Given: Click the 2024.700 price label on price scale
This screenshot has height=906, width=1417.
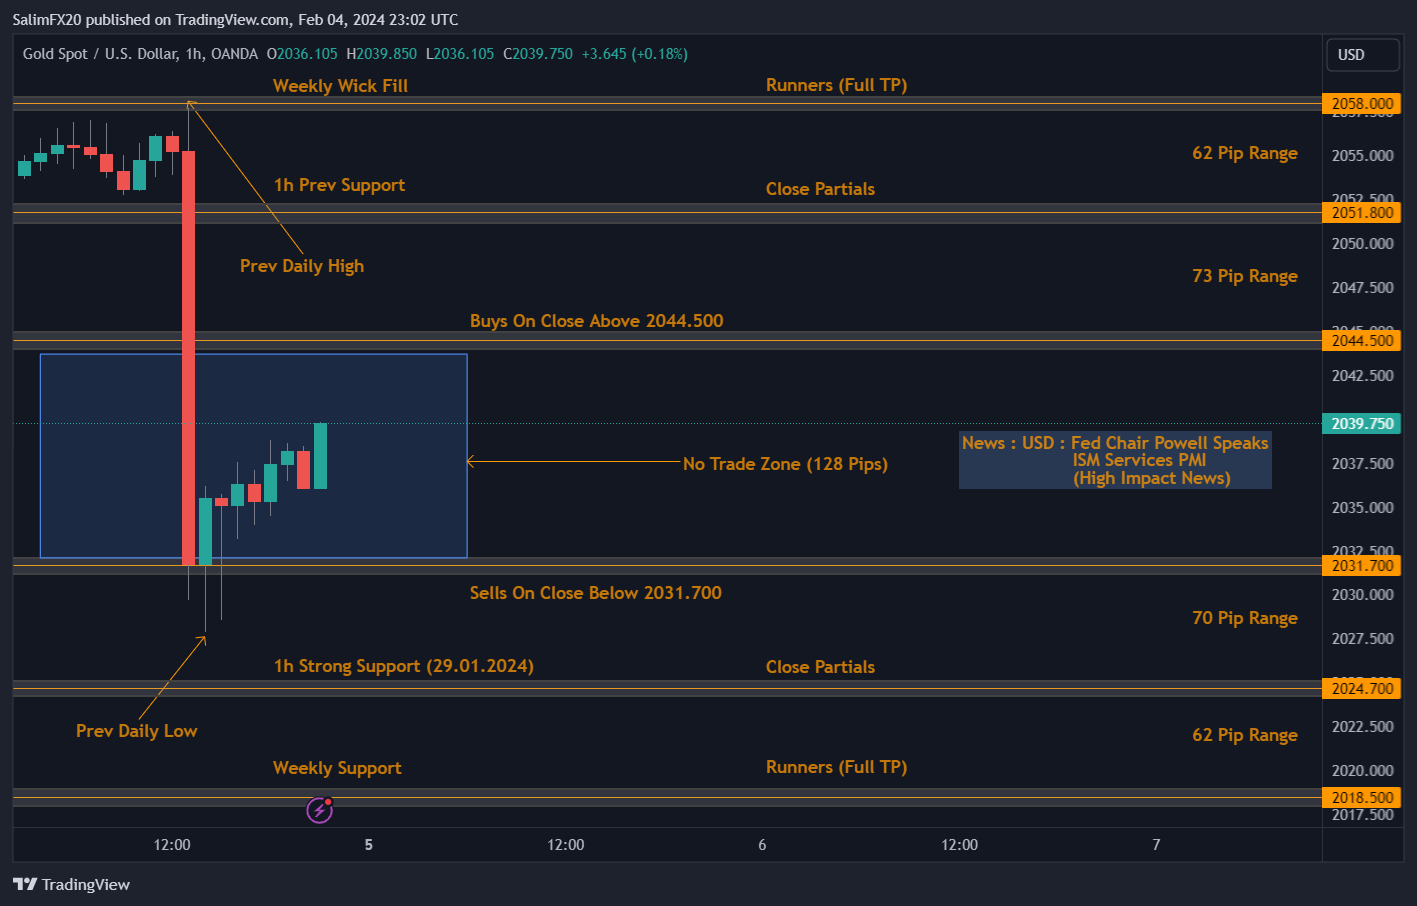Looking at the screenshot, I should click(x=1361, y=688).
